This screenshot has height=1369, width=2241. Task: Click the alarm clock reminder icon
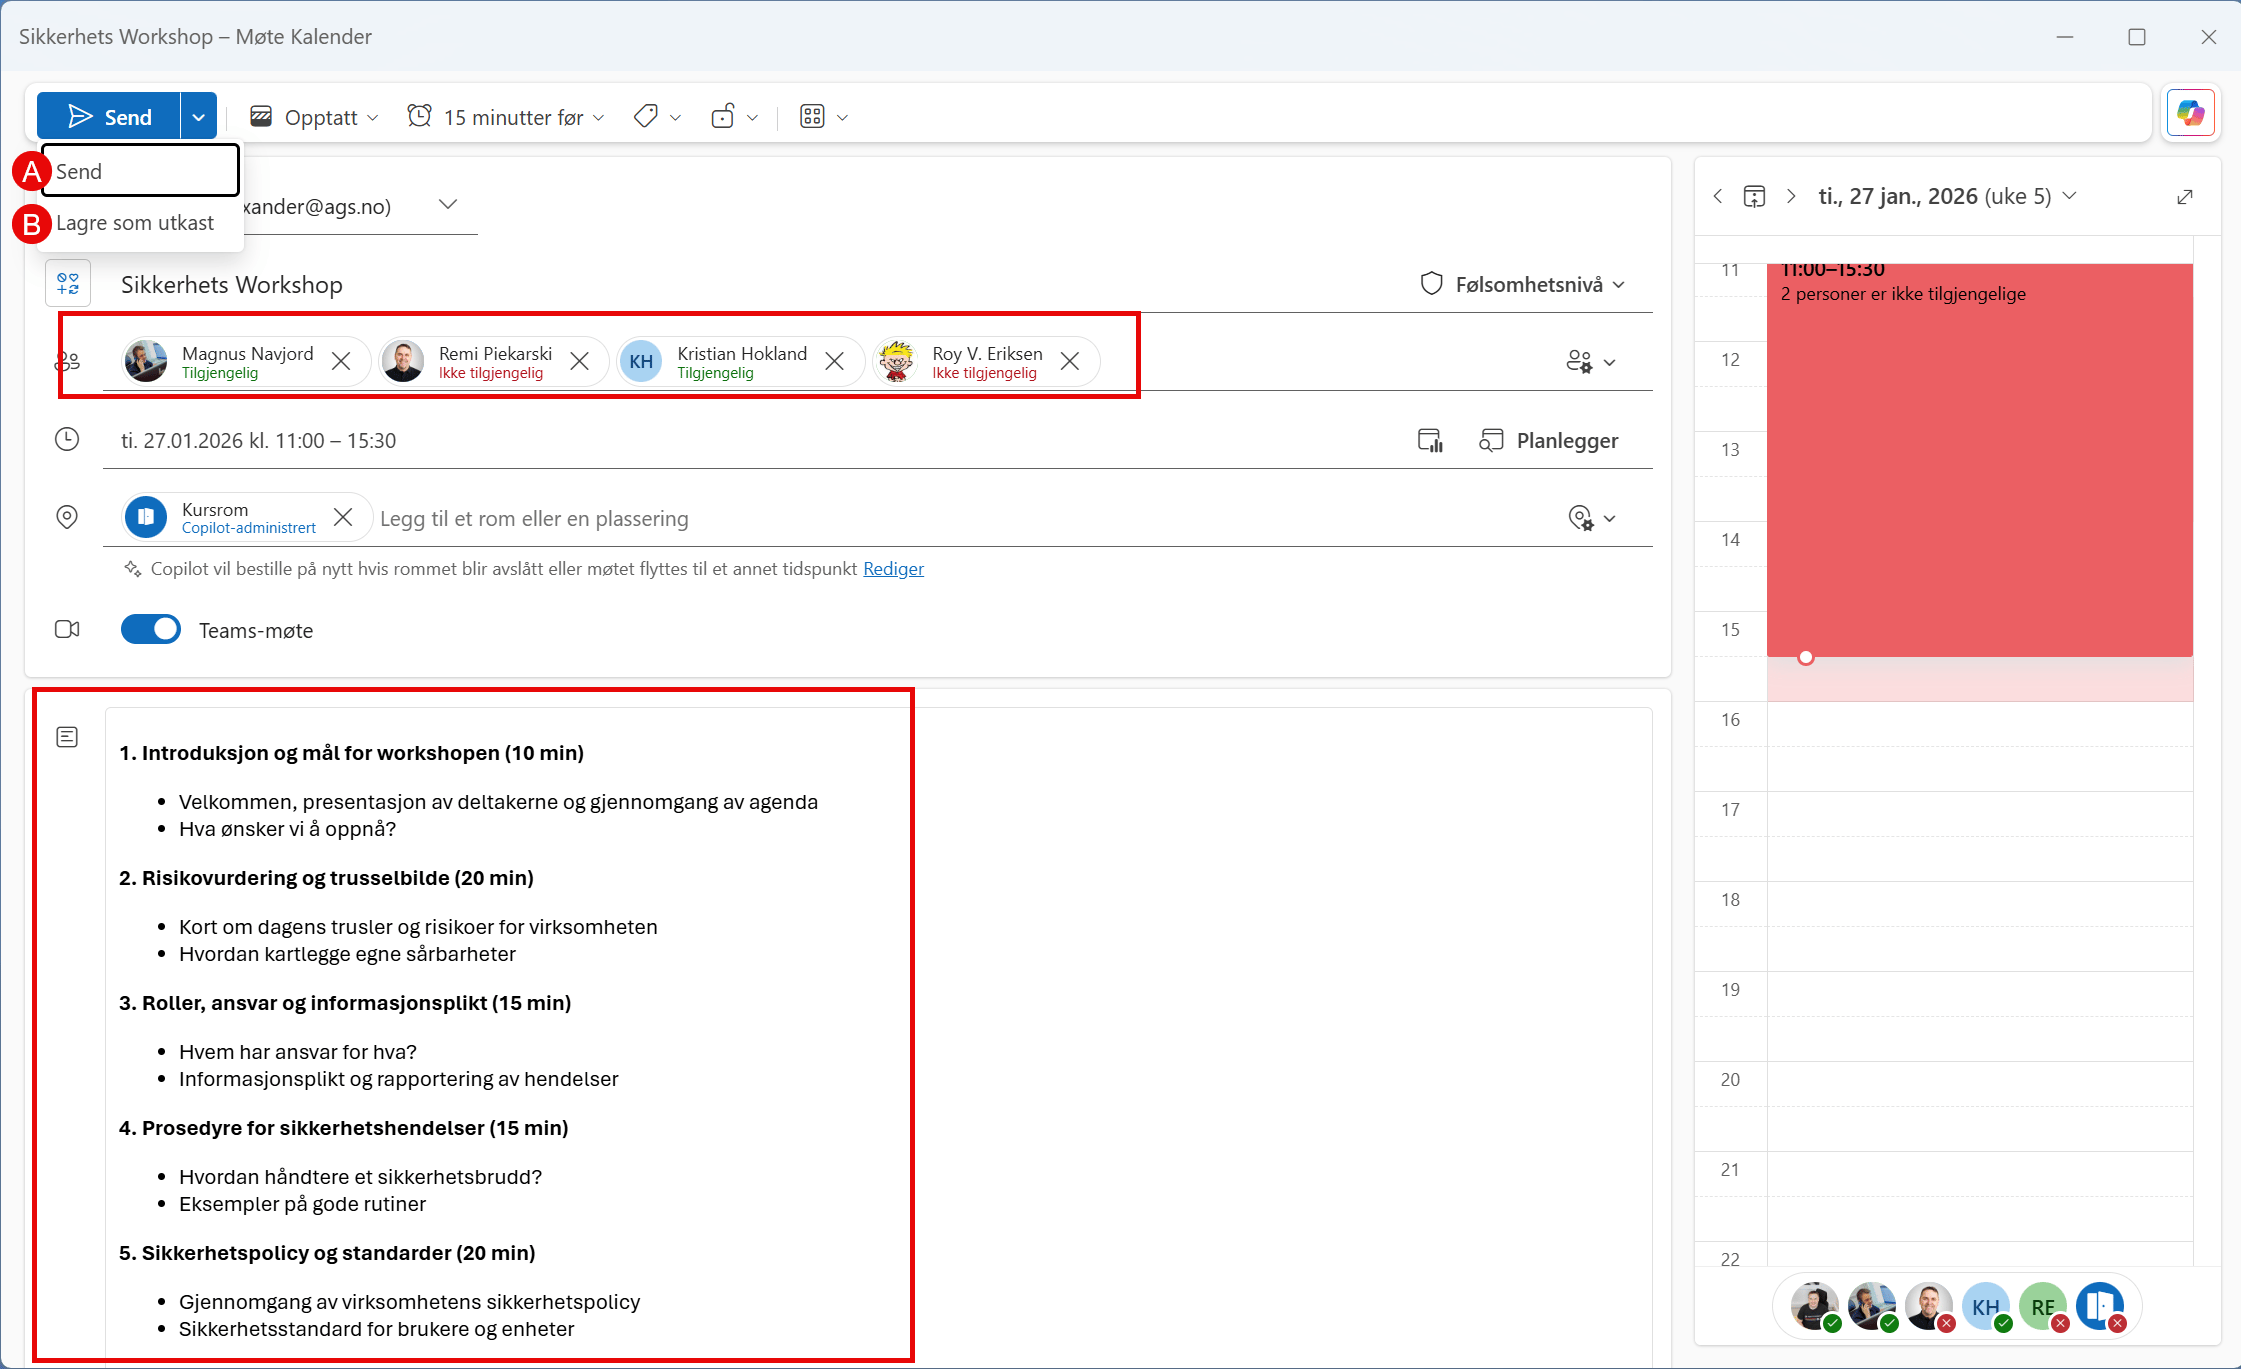coord(420,116)
